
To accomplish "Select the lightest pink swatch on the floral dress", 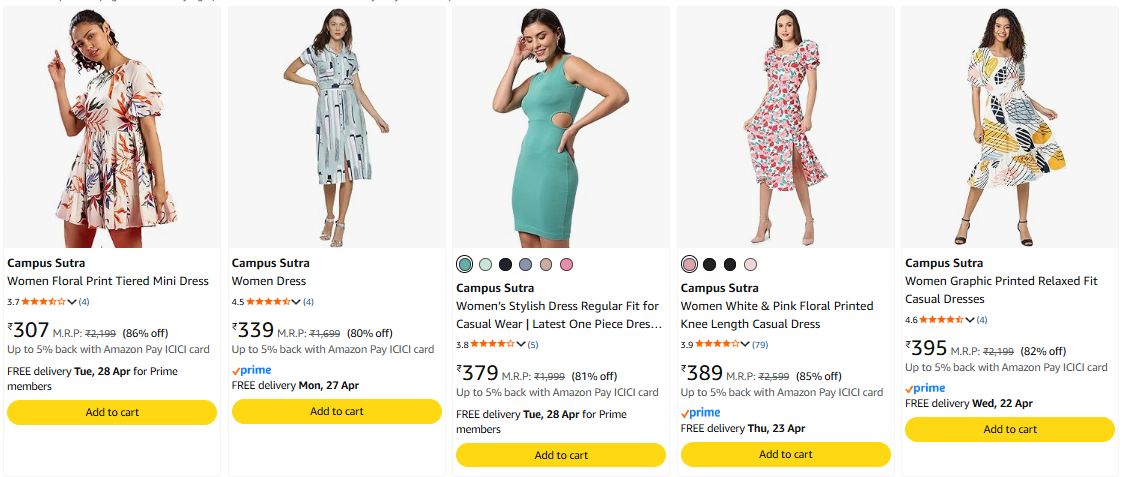I will point(750,264).
